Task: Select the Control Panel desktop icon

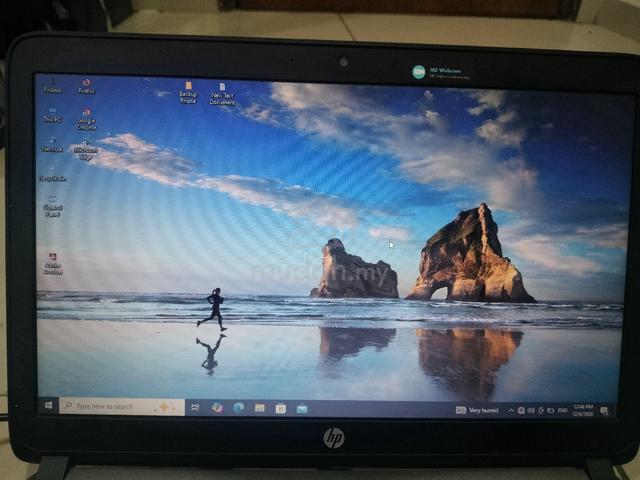Action: 53,206
